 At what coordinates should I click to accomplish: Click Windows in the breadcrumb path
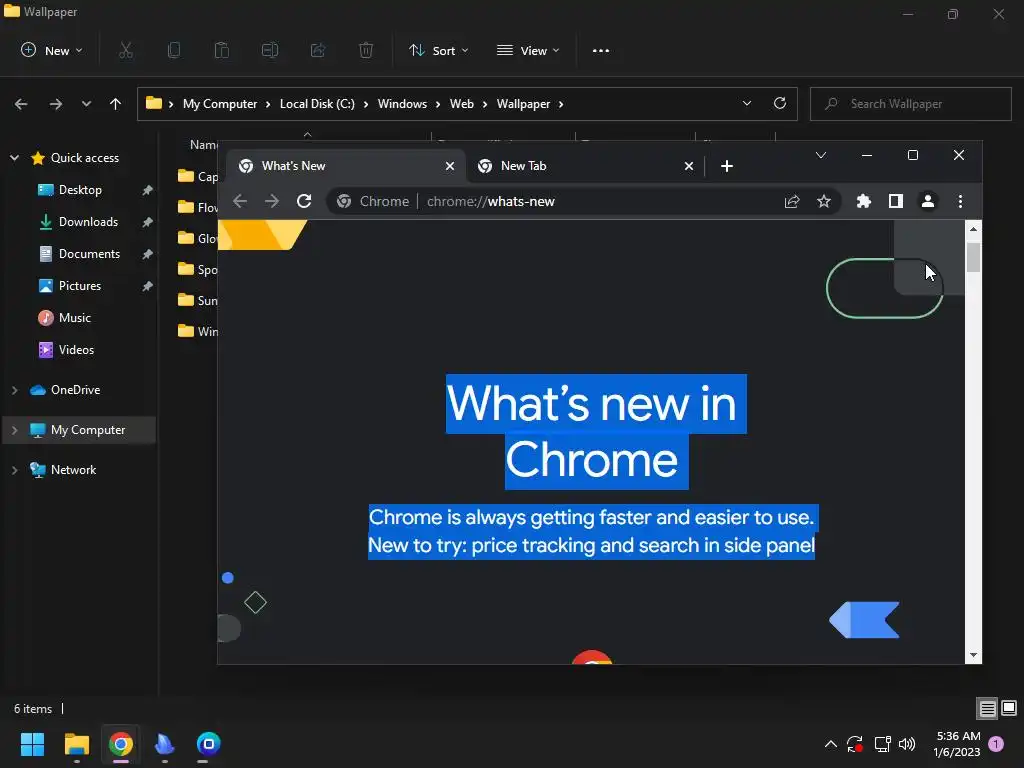(x=402, y=104)
